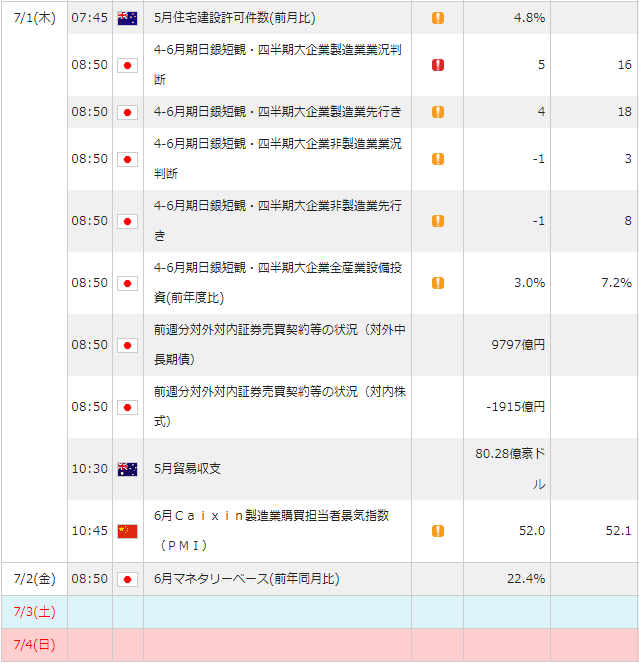Click the 4.8% previous value
Image resolution: width=639 pixels, height=663 pixels.
click(529, 18)
